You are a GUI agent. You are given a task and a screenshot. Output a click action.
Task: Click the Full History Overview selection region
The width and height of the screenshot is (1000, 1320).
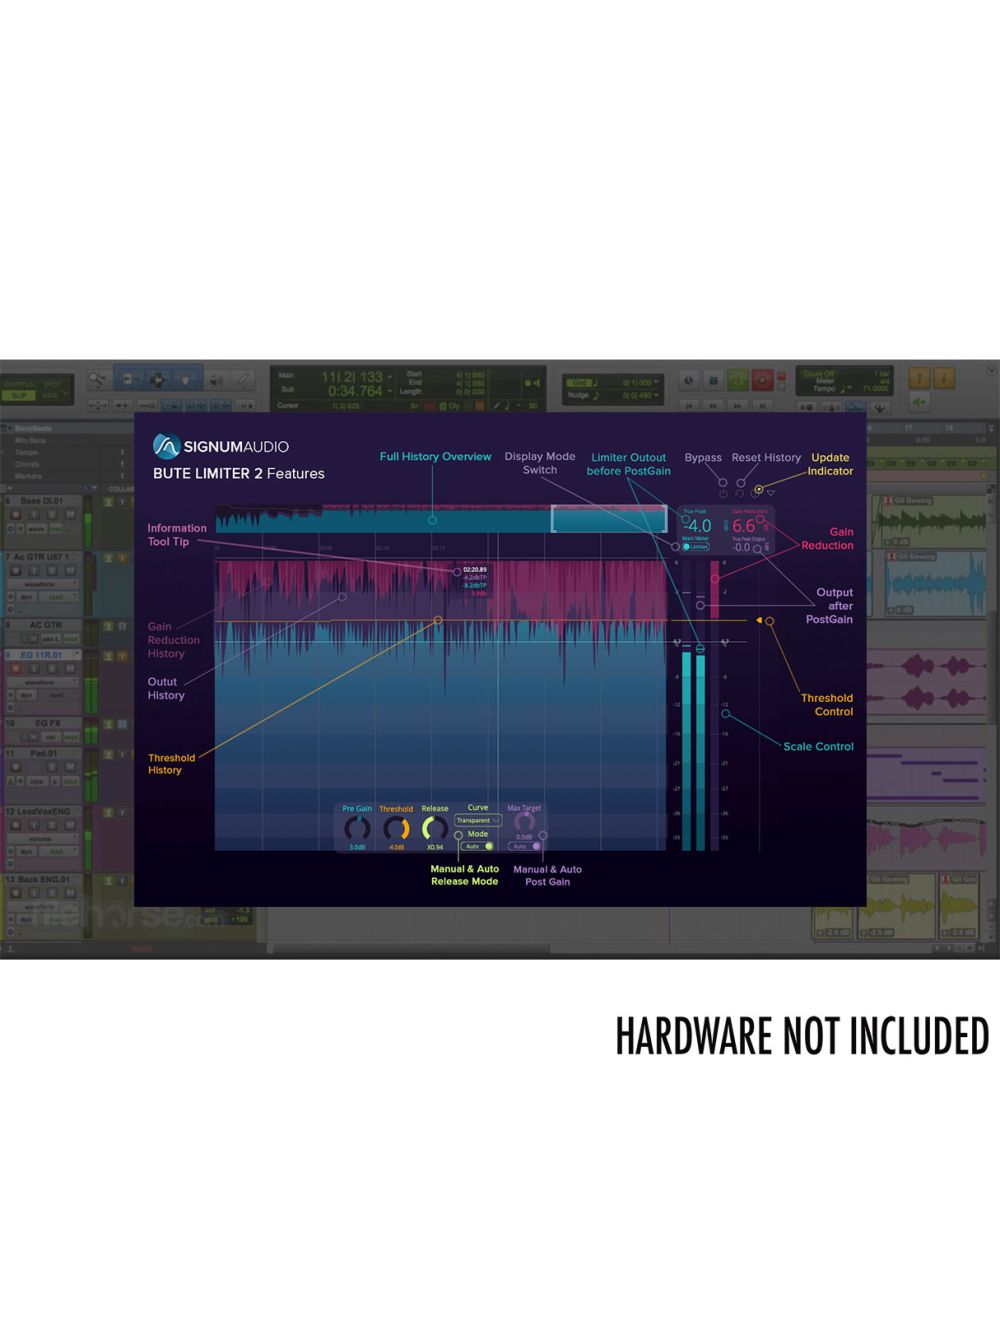pyautogui.click(x=608, y=517)
